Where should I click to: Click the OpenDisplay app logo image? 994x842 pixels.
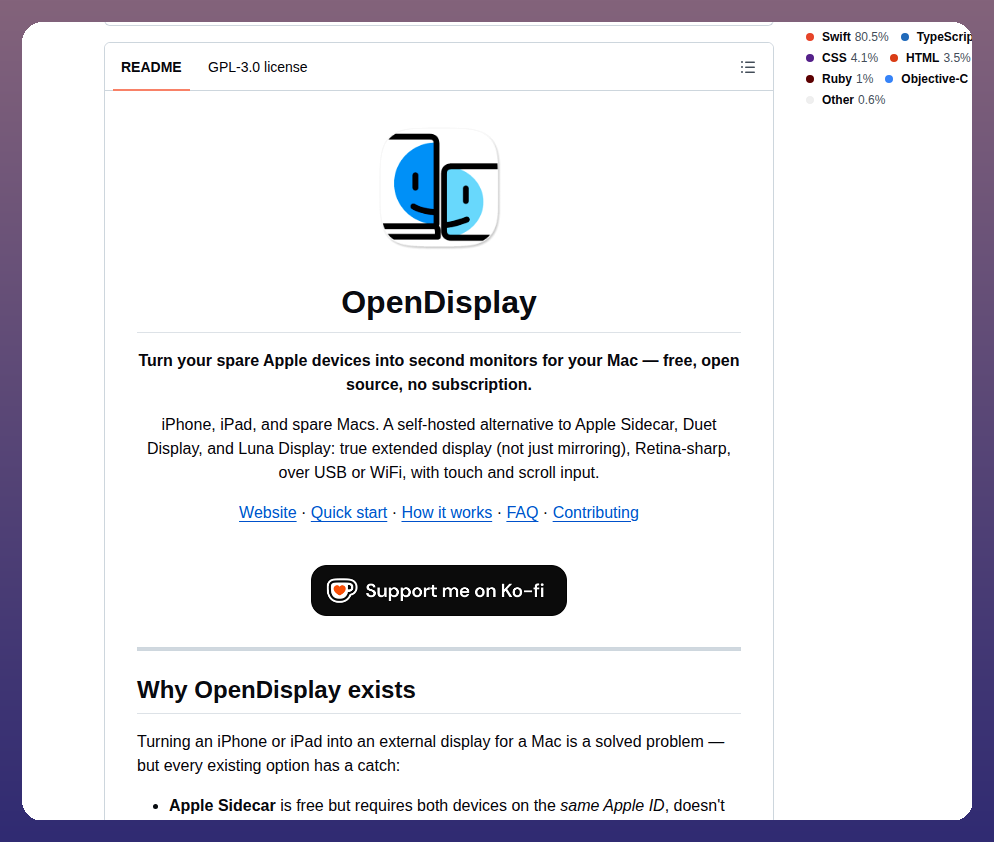(x=439, y=188)
